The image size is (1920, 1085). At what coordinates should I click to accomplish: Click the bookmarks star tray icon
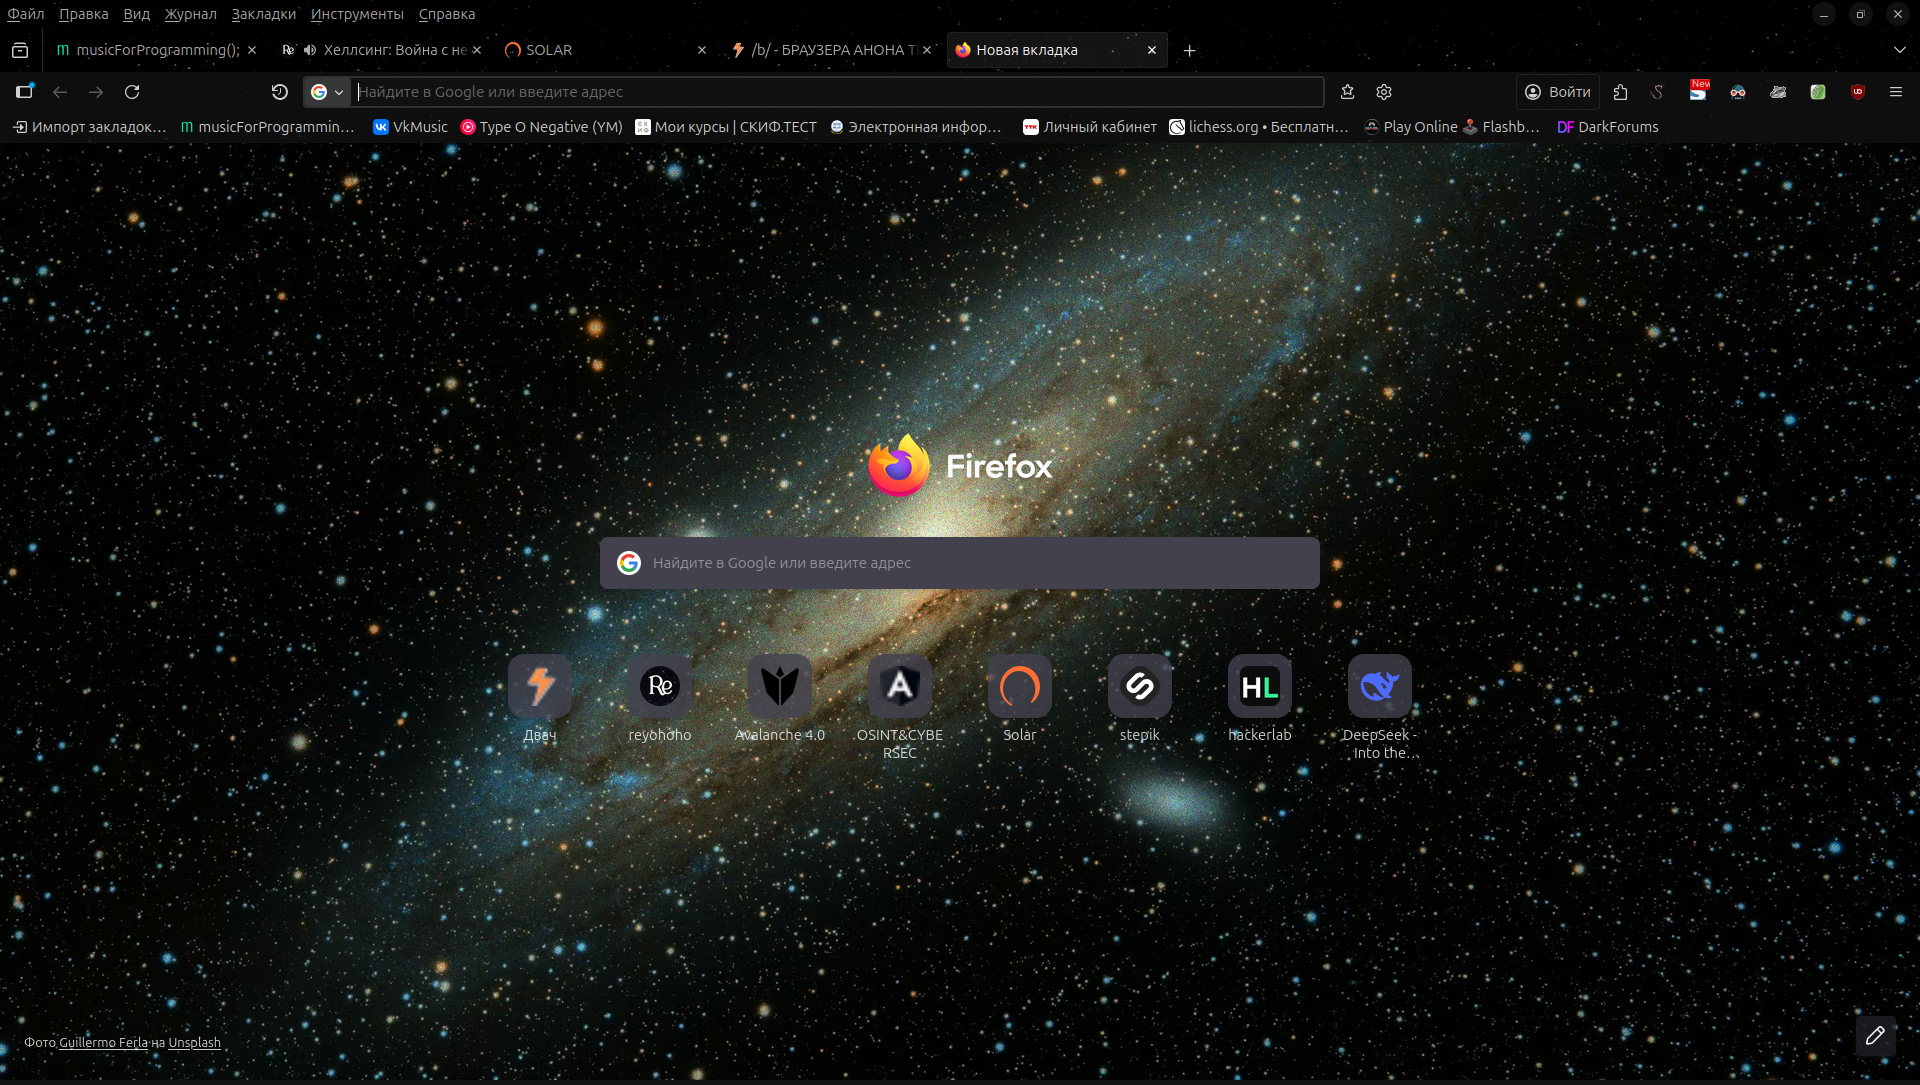pos(1347,92)
